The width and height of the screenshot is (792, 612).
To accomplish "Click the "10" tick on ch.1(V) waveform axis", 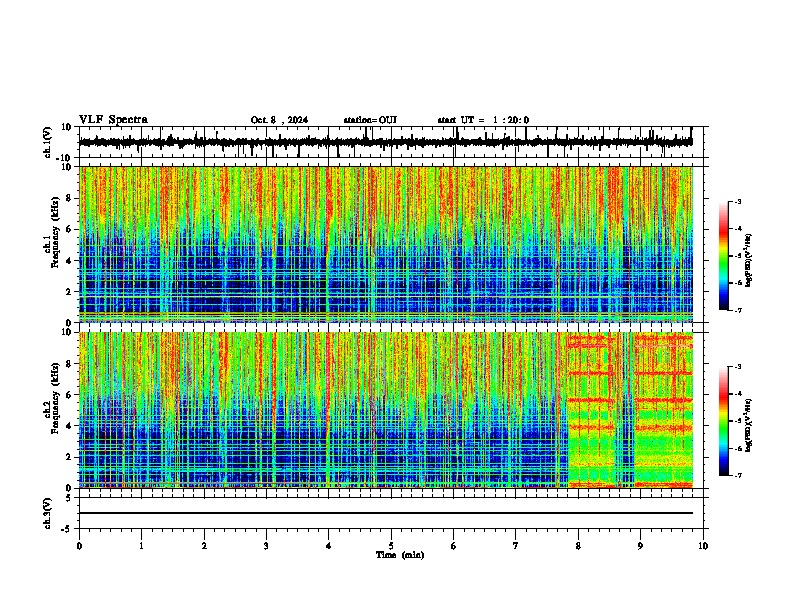I will [x=68, y=127].
